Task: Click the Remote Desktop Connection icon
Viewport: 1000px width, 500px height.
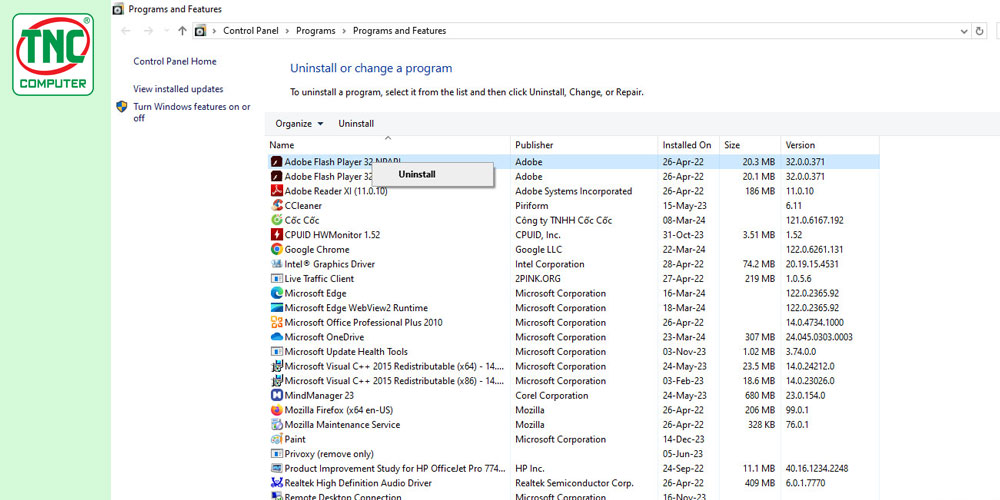Action: tap(277, 496)
